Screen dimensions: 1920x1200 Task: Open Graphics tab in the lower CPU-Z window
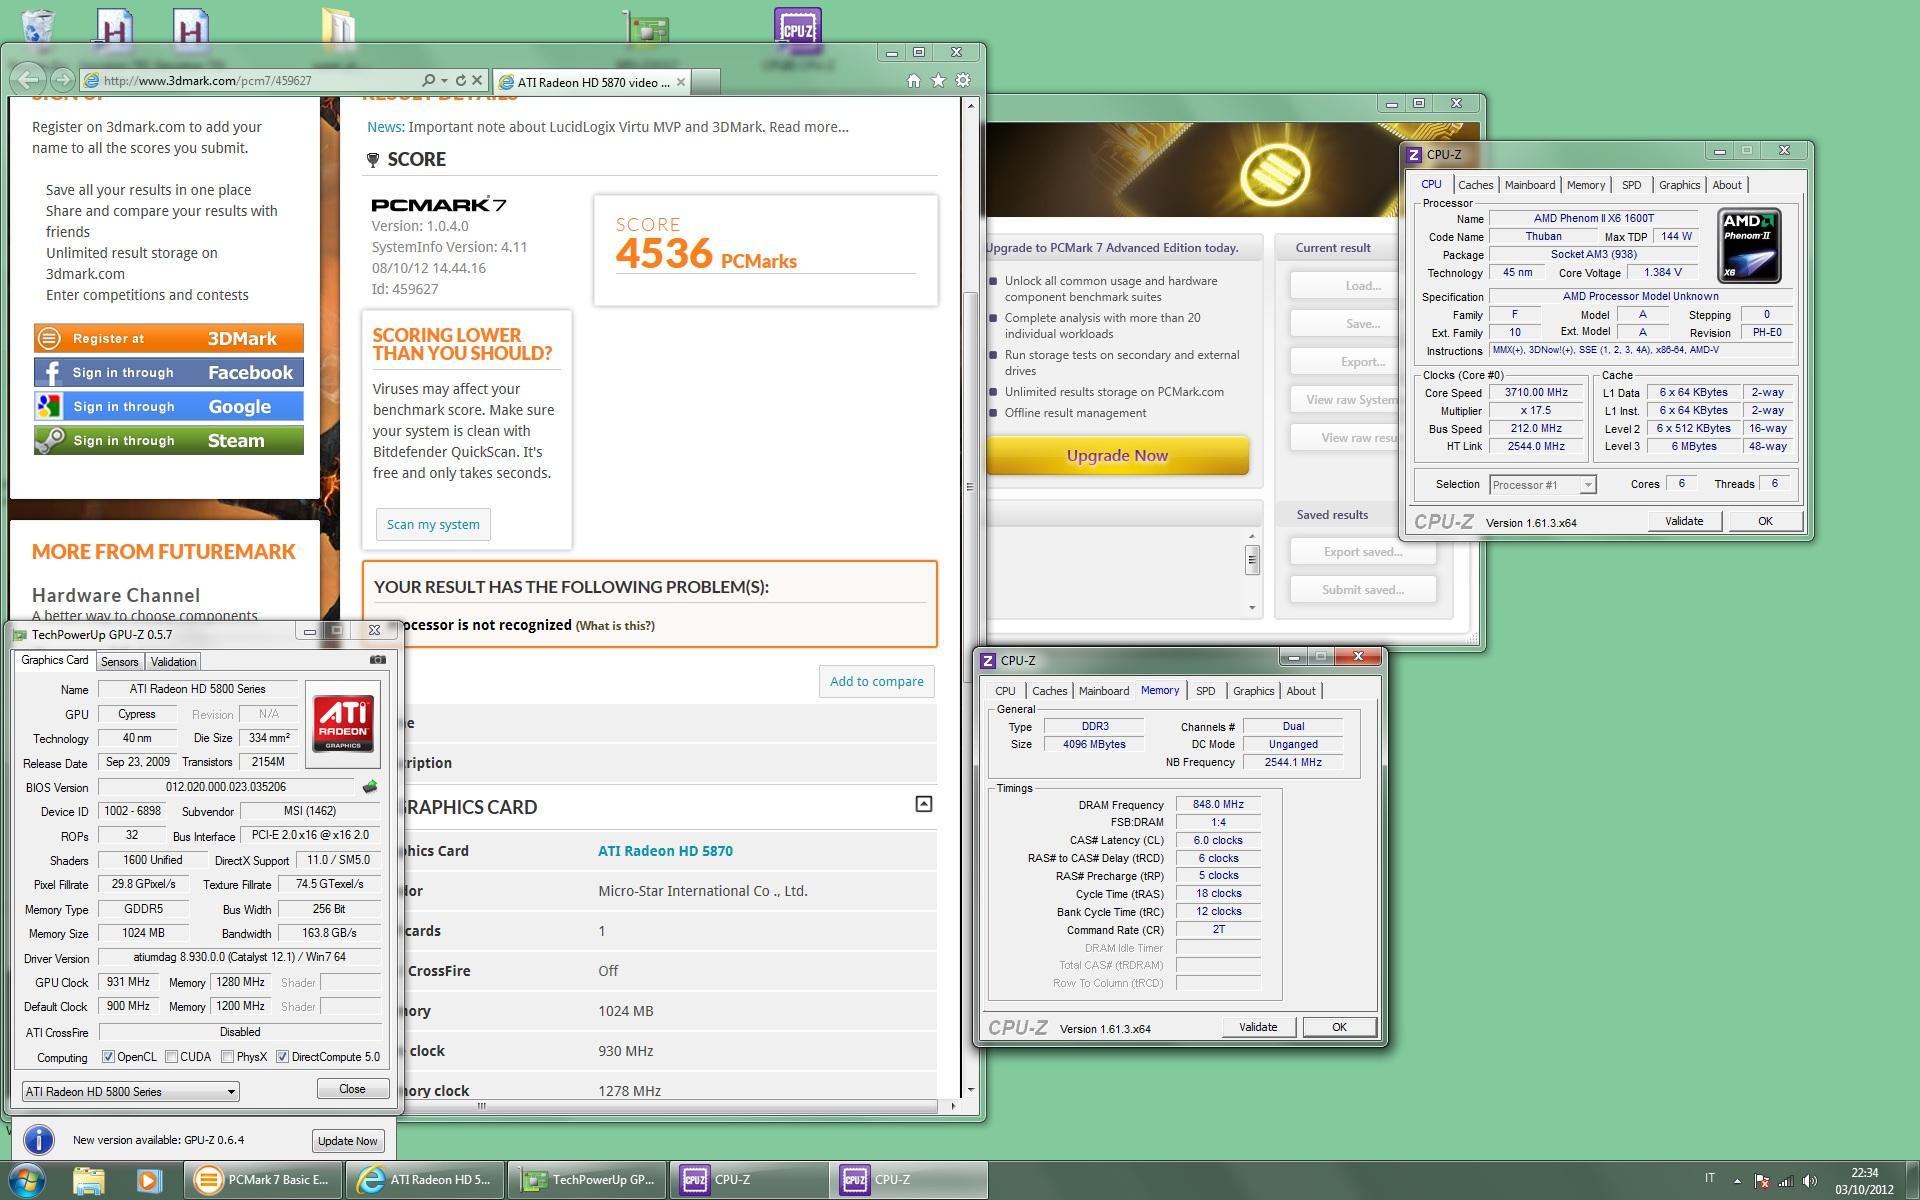pyautogui.click(x=1253, y=691)
